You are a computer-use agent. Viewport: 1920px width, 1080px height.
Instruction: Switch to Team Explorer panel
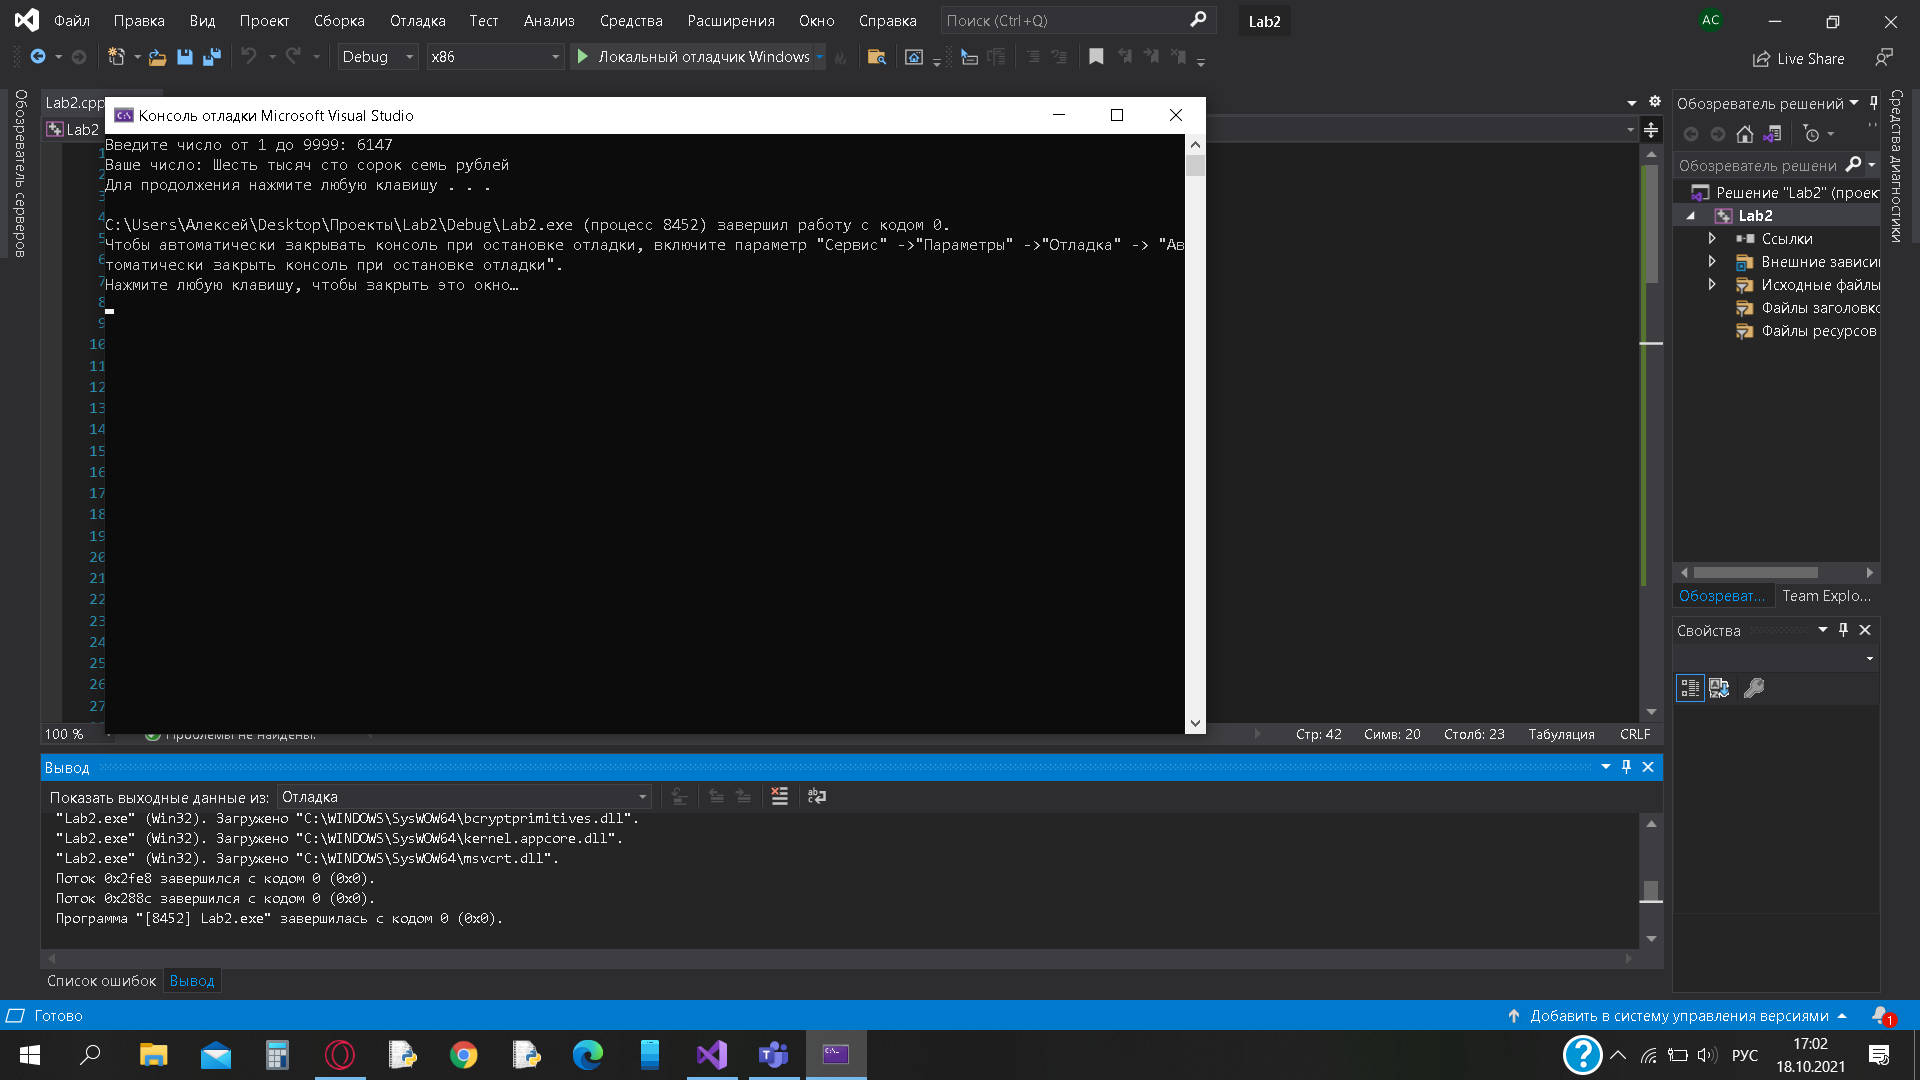(1827, 595)
